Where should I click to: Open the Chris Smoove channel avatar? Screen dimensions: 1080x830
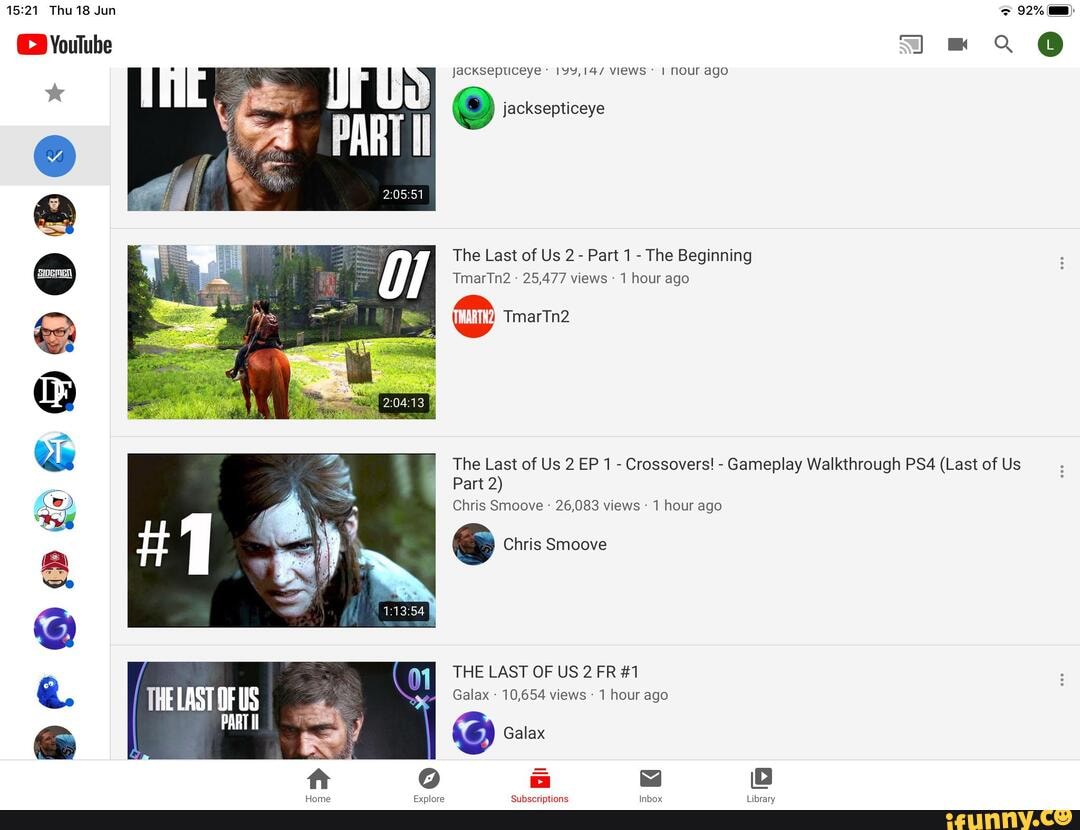coord(473,544)
